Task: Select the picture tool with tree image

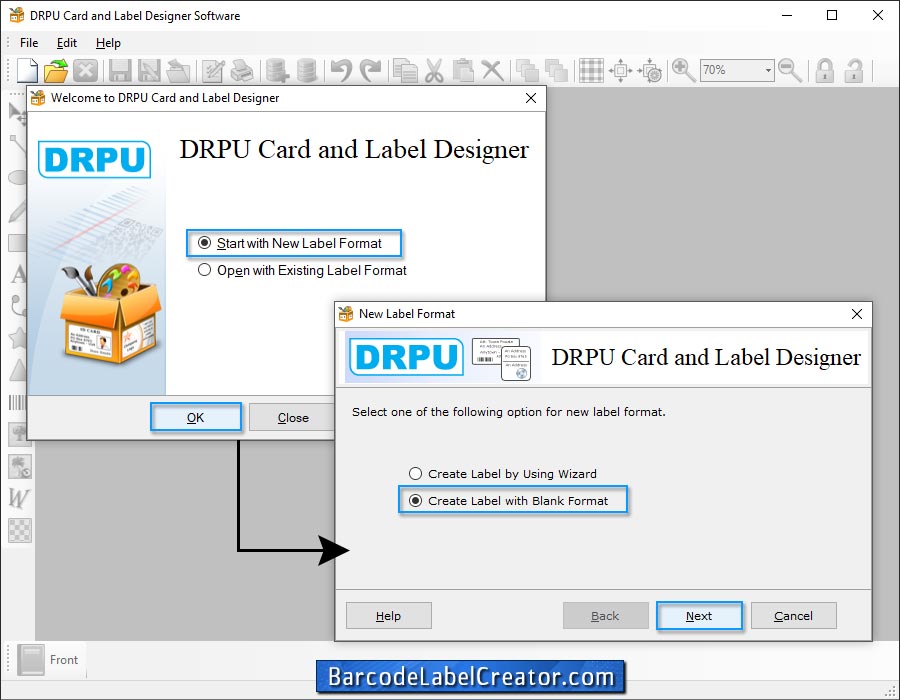Action: (x=20, y=434)
